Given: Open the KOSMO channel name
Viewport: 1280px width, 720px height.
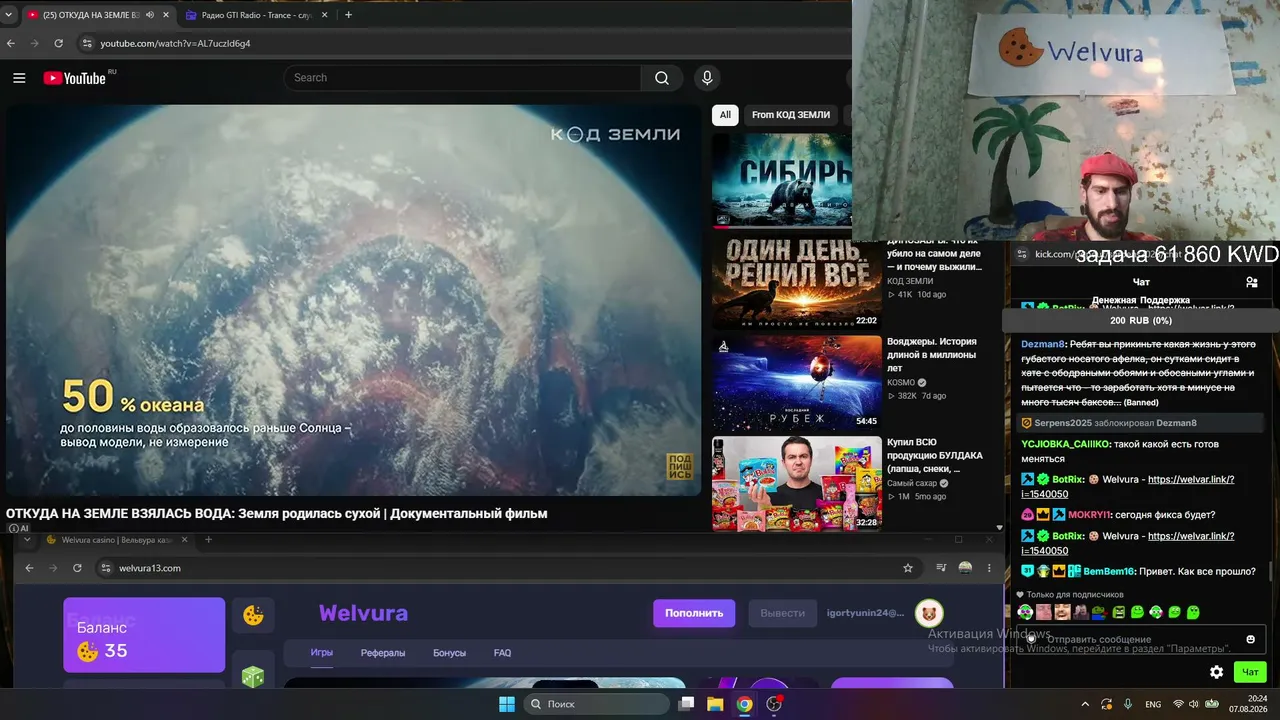Looking at the screenshot, I should [902, 382].
